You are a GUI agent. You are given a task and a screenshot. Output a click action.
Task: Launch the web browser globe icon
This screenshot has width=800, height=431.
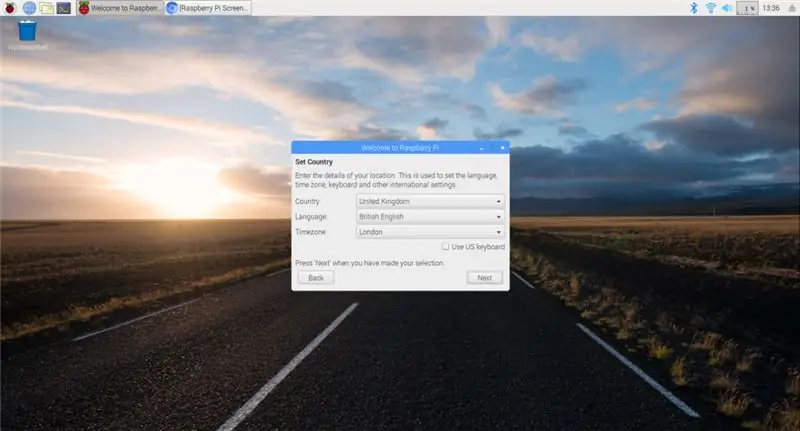(x=30, y=8)
